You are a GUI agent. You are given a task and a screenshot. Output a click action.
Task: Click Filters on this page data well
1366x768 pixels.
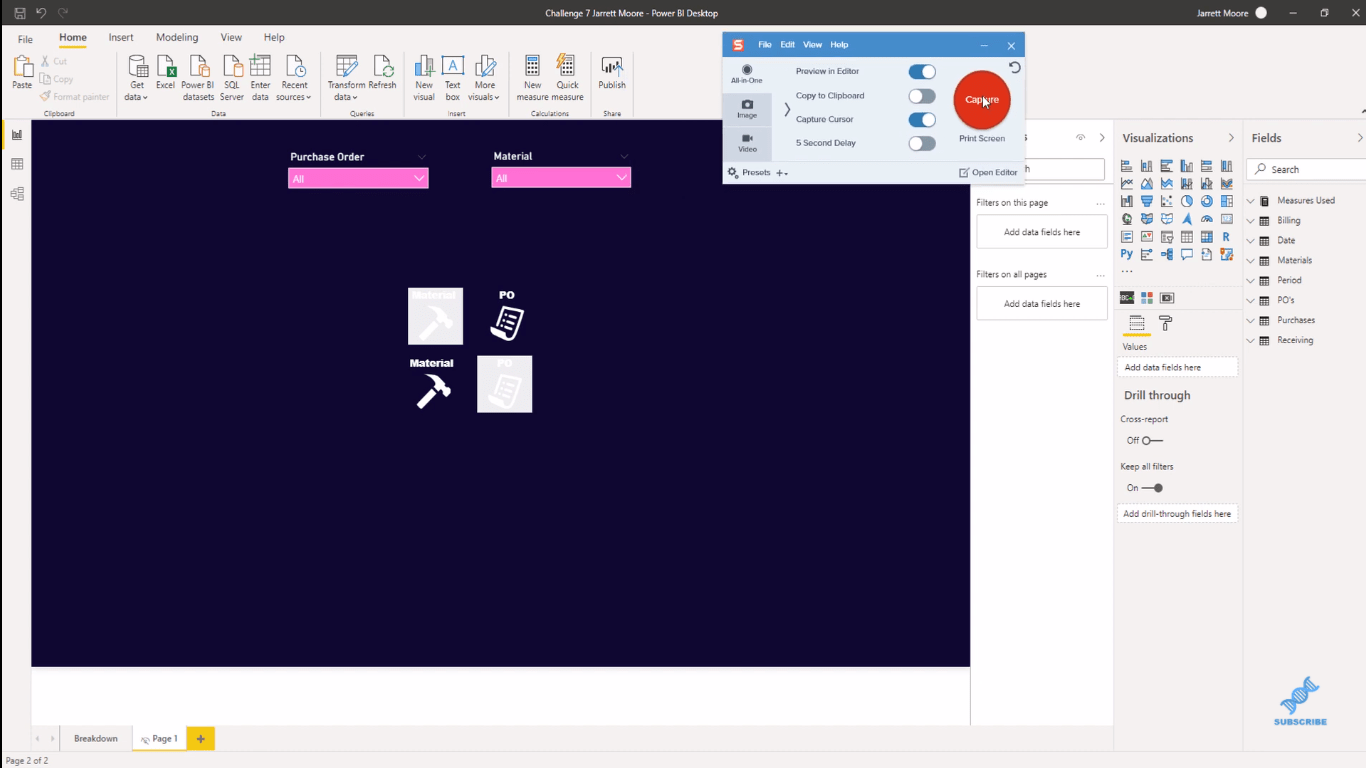[x=1042, y=232]
